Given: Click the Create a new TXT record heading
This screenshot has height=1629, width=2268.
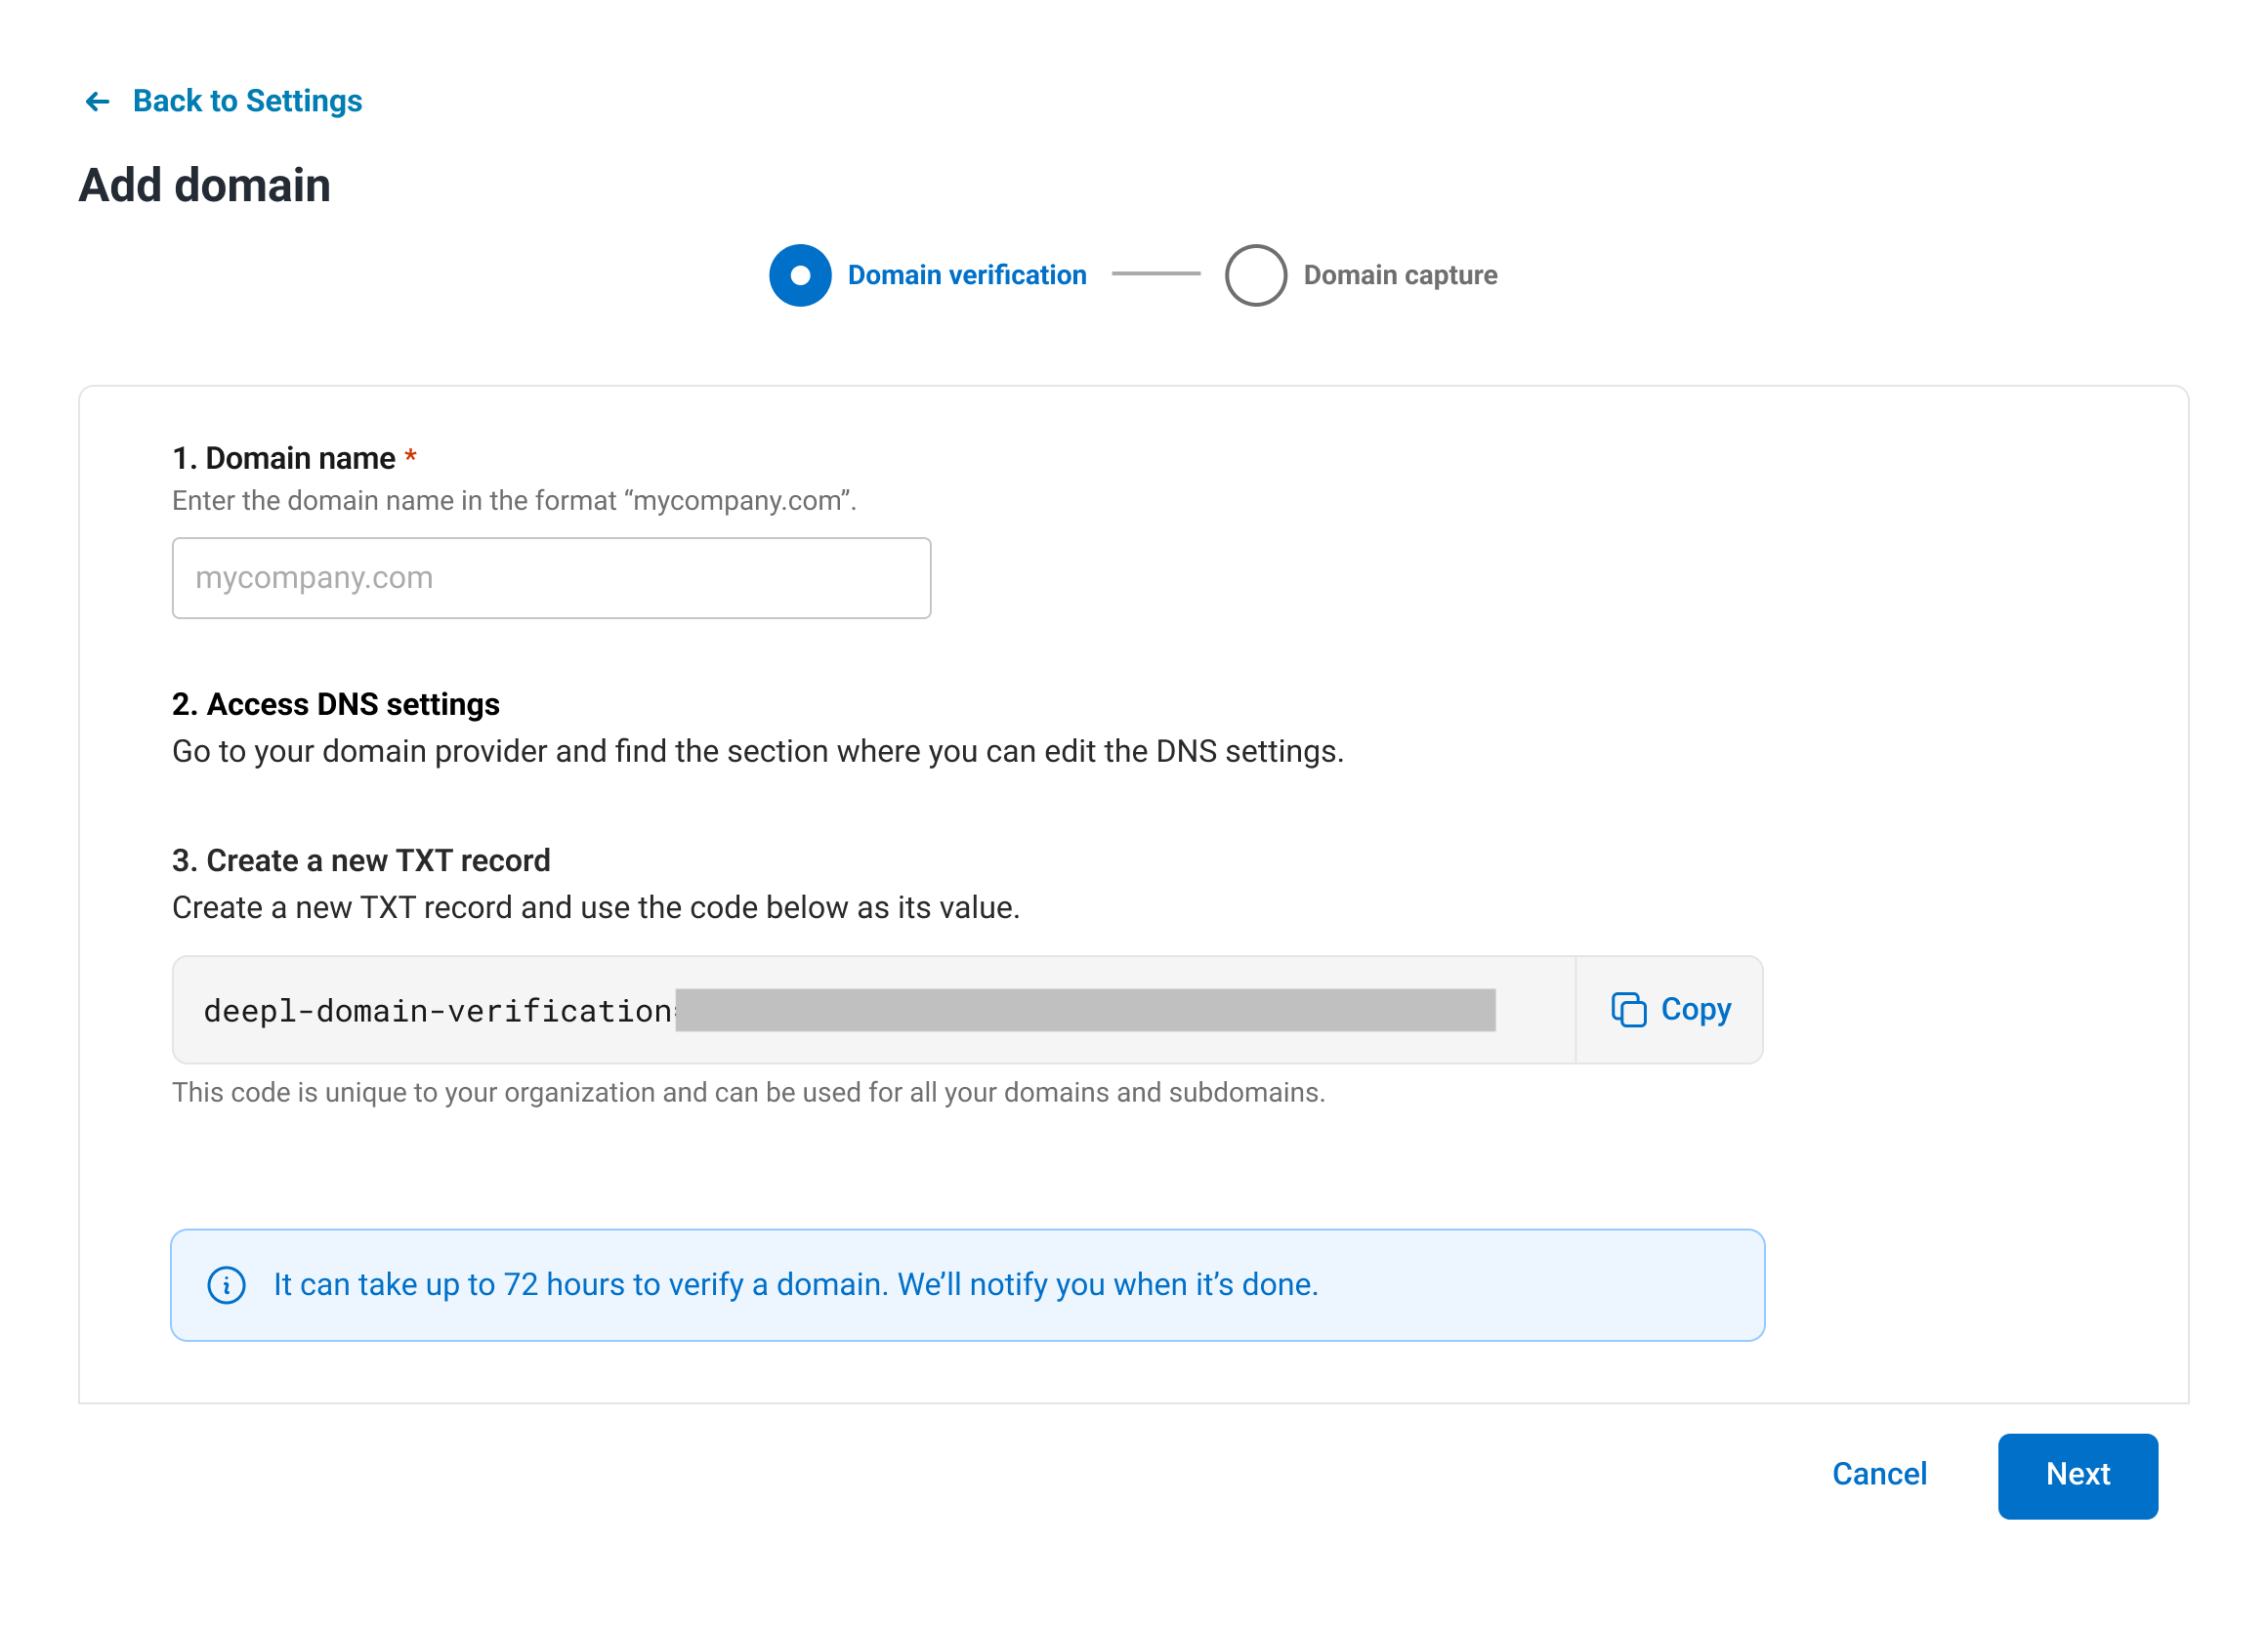Looking at the screenshot, I should tap(361, 861).
